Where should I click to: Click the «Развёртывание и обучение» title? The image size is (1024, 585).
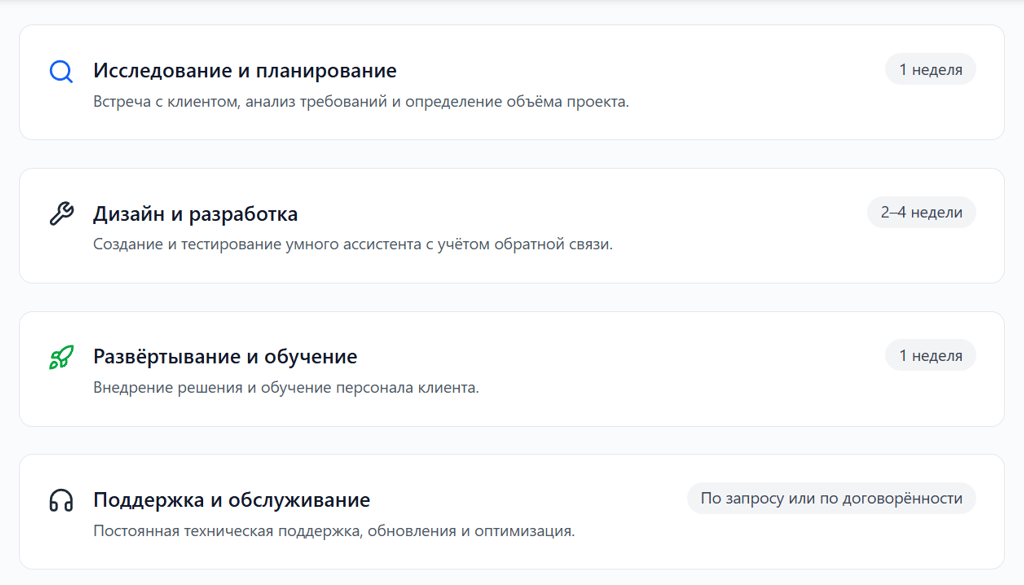pos(225,357)
